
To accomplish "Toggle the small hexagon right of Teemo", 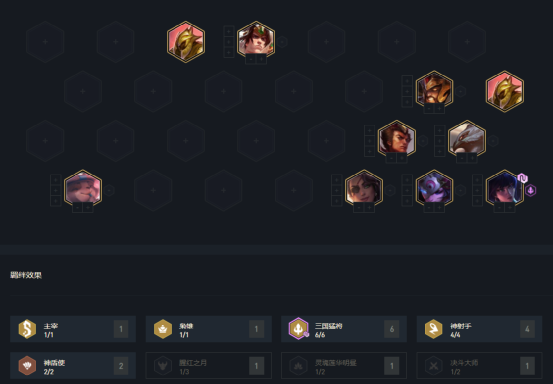I will pos(109,190).
